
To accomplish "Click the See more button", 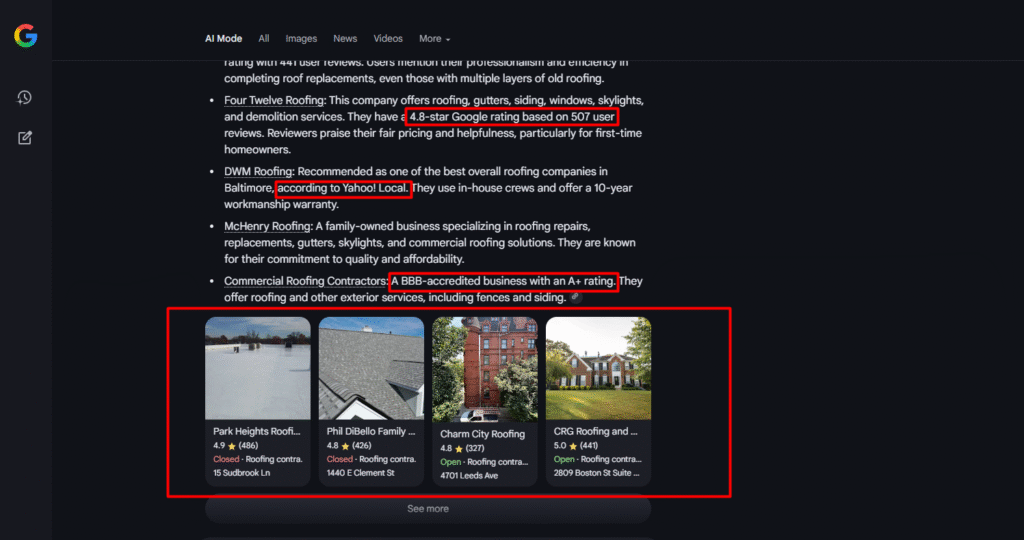I will pyautogui.click(x=428, y=509).
